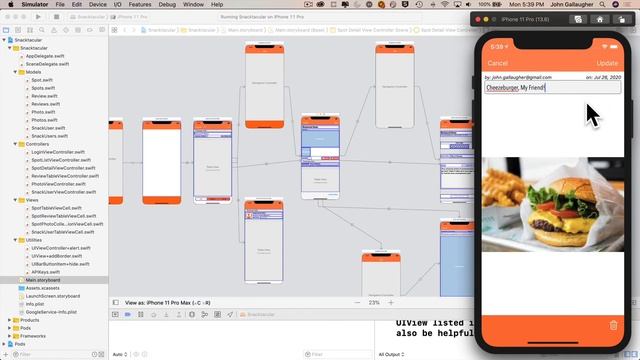The height and width of the screenshot is (360, 640).
Task: Open the Edit menu
Action: 77,4
